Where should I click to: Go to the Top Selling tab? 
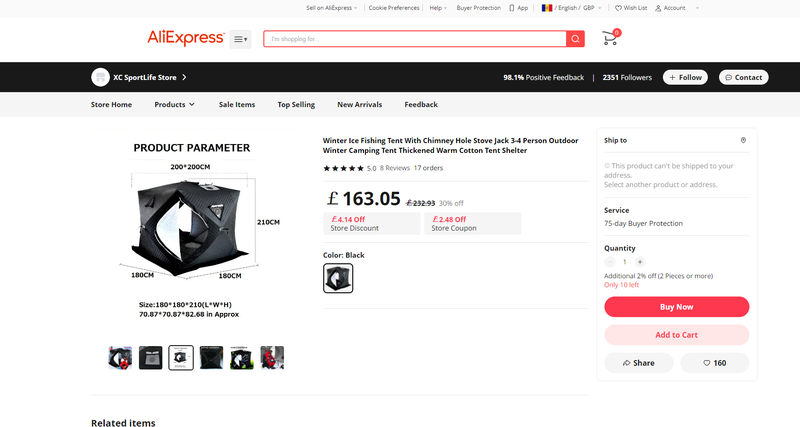tap(296, 104)
